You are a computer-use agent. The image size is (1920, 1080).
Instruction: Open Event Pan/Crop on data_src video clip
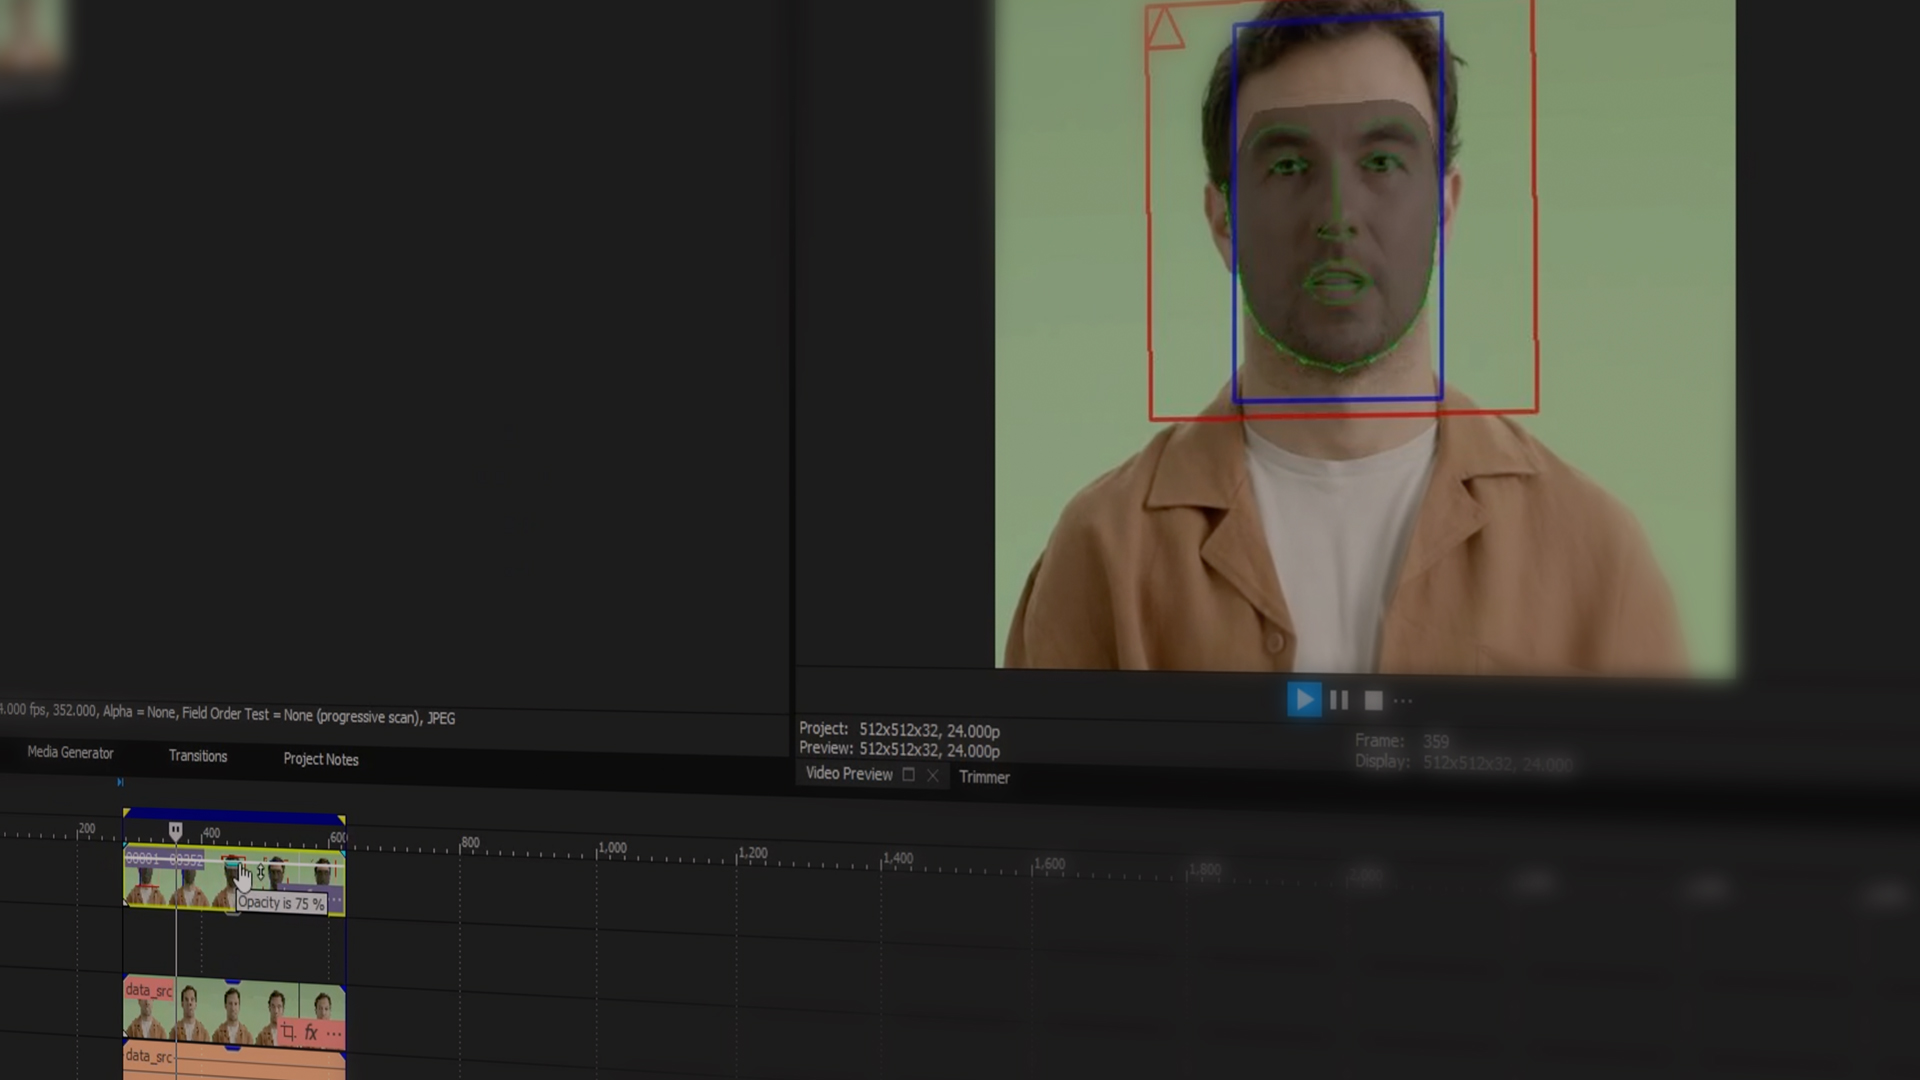[x=288, y=1032]
